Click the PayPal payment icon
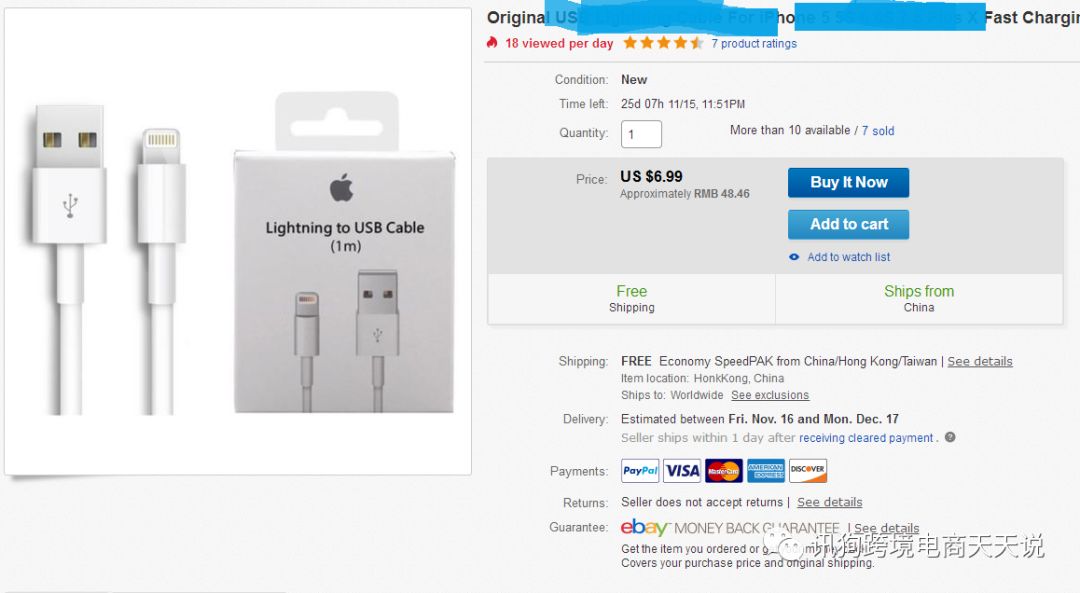1080x593 pixels. tap(640, 470)
